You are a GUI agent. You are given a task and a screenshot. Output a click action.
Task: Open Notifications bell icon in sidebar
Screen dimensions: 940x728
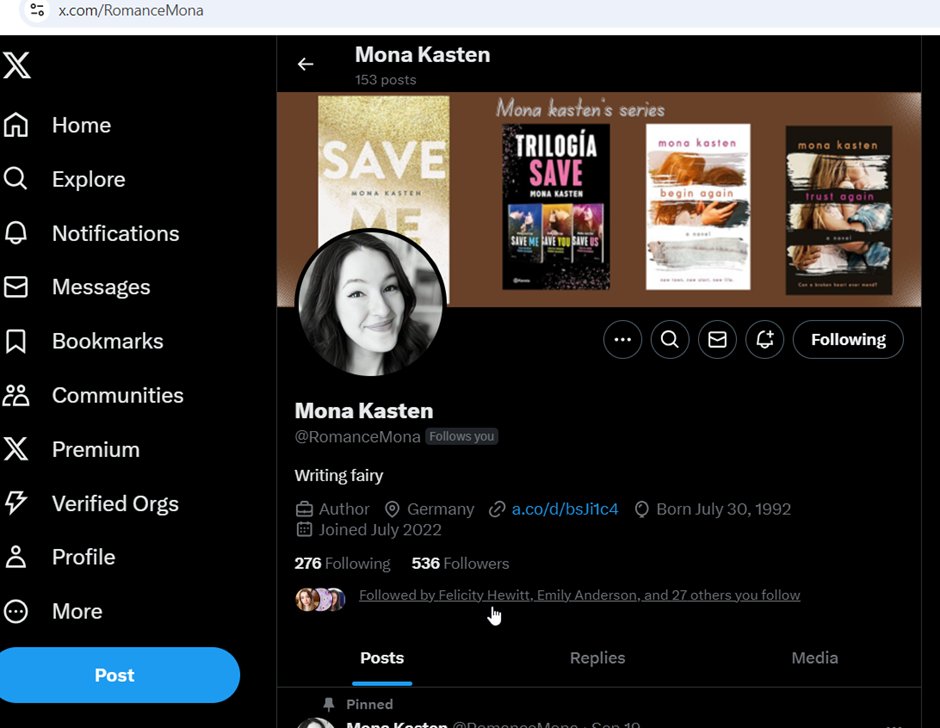pyautogui.click(x=16, y=233)
